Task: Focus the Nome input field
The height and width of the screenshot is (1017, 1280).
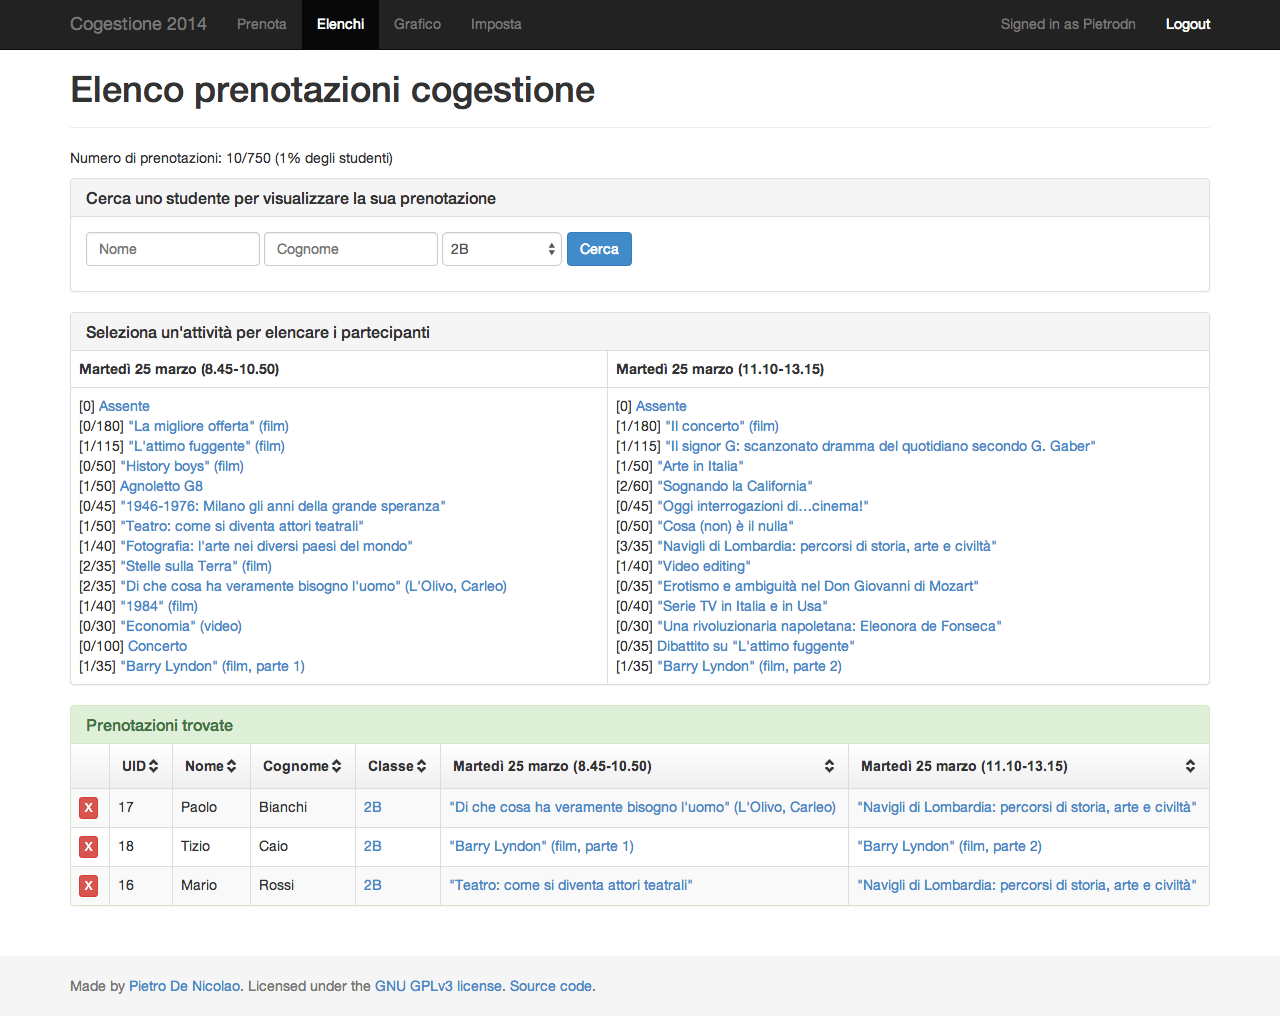Action: click(173, 249)
